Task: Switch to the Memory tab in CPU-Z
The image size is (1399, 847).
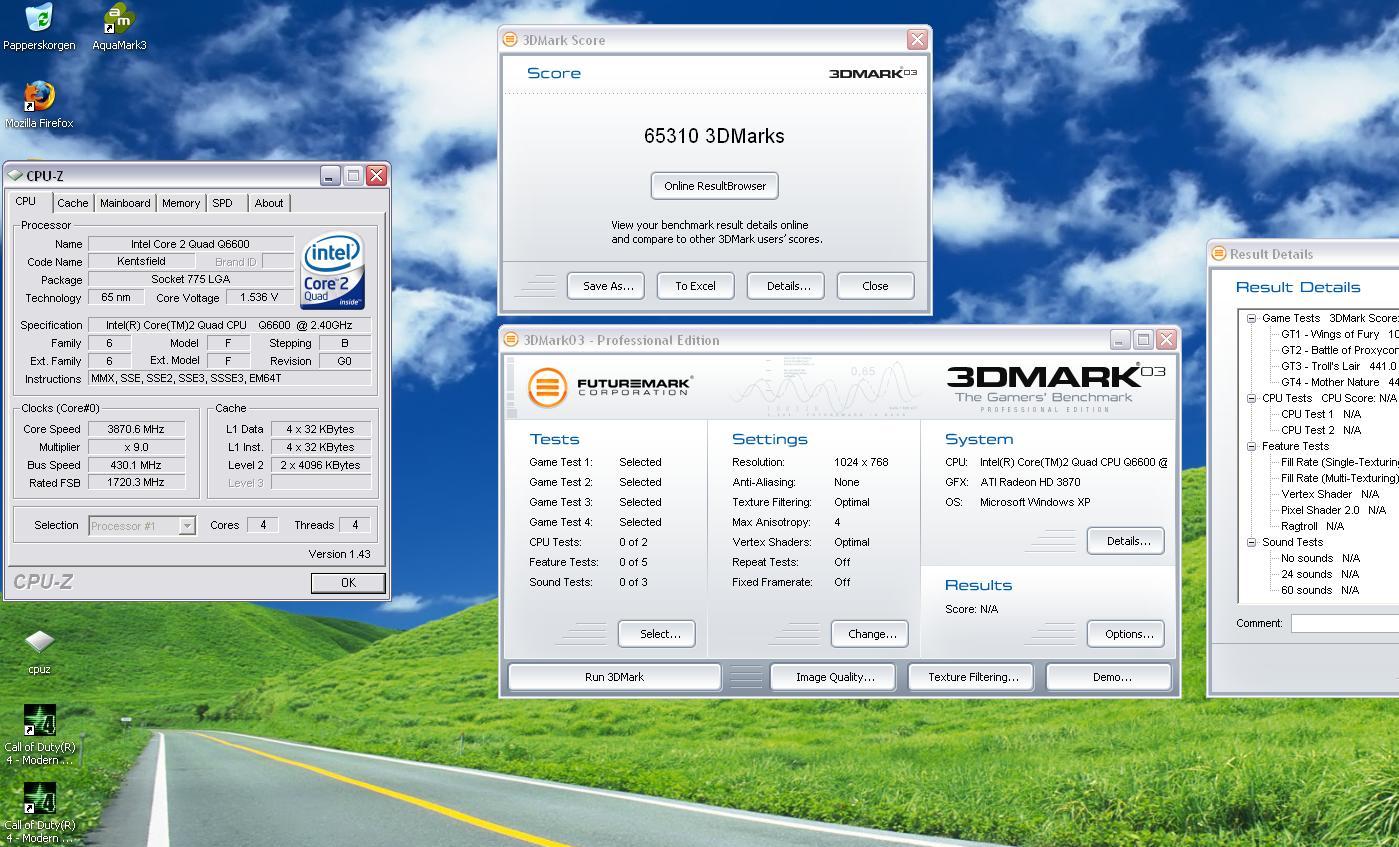Action: (x=181, y=203)
